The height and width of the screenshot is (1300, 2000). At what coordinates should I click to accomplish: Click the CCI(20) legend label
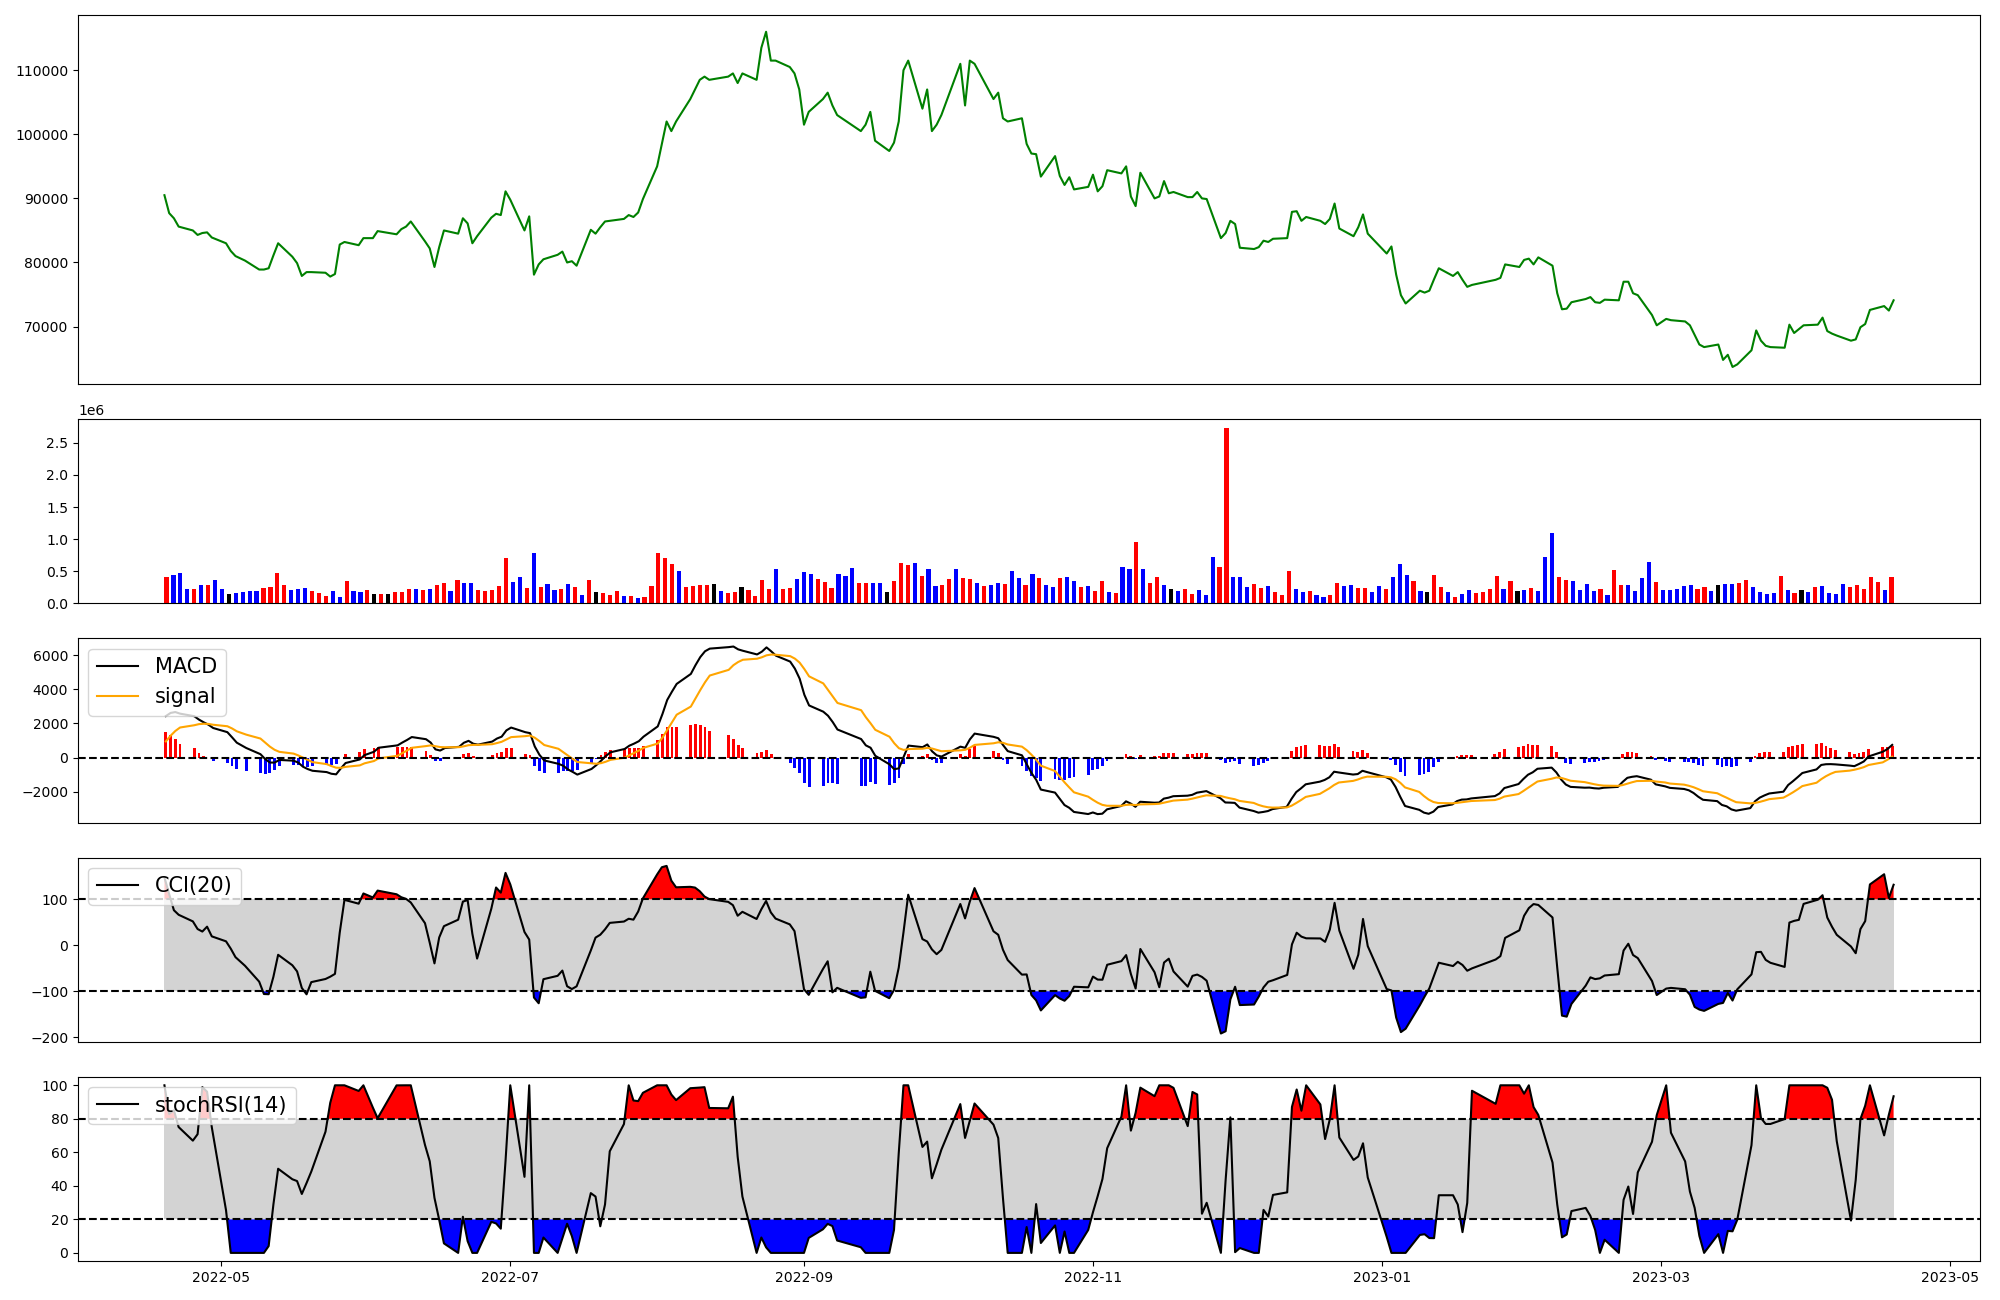[x=193, y=885]
